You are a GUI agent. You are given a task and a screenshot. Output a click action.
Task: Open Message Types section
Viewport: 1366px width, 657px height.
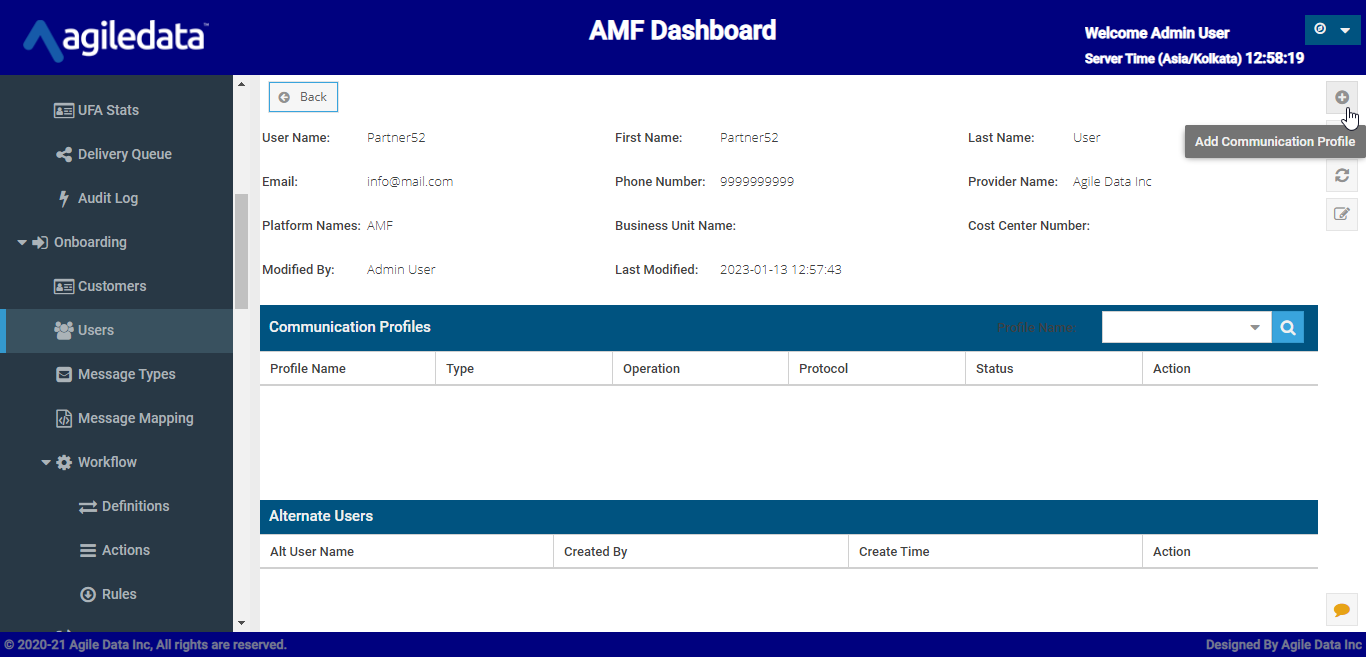point(126,374)
